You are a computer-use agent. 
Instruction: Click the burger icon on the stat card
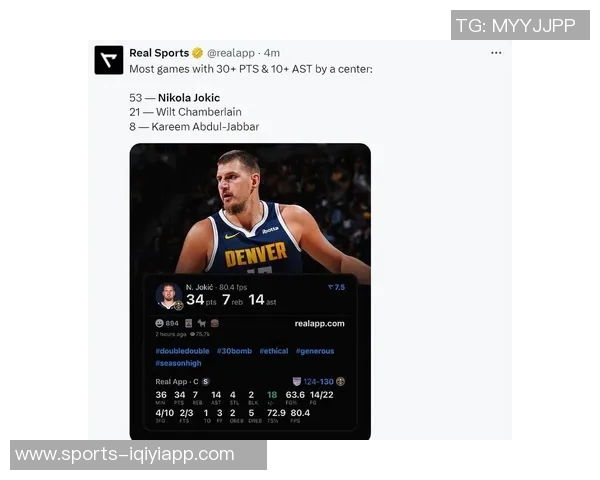(215, 323)
